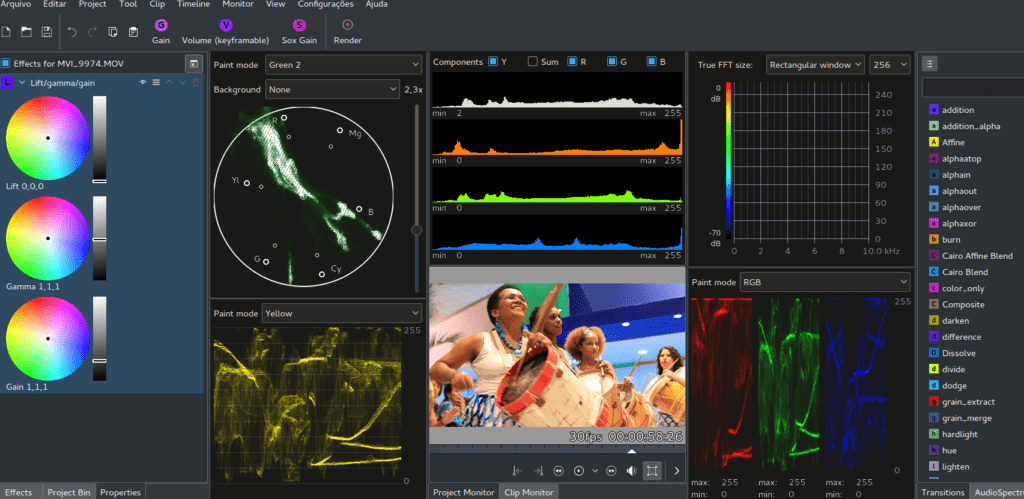Click the Gain effect toolbar icon

coord(161,25)
